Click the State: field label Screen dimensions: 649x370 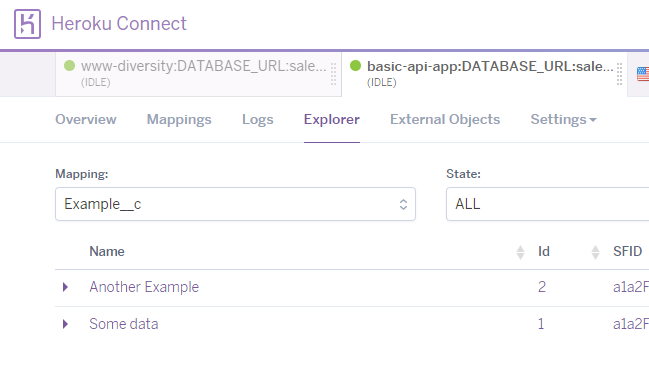coord(463,174)
